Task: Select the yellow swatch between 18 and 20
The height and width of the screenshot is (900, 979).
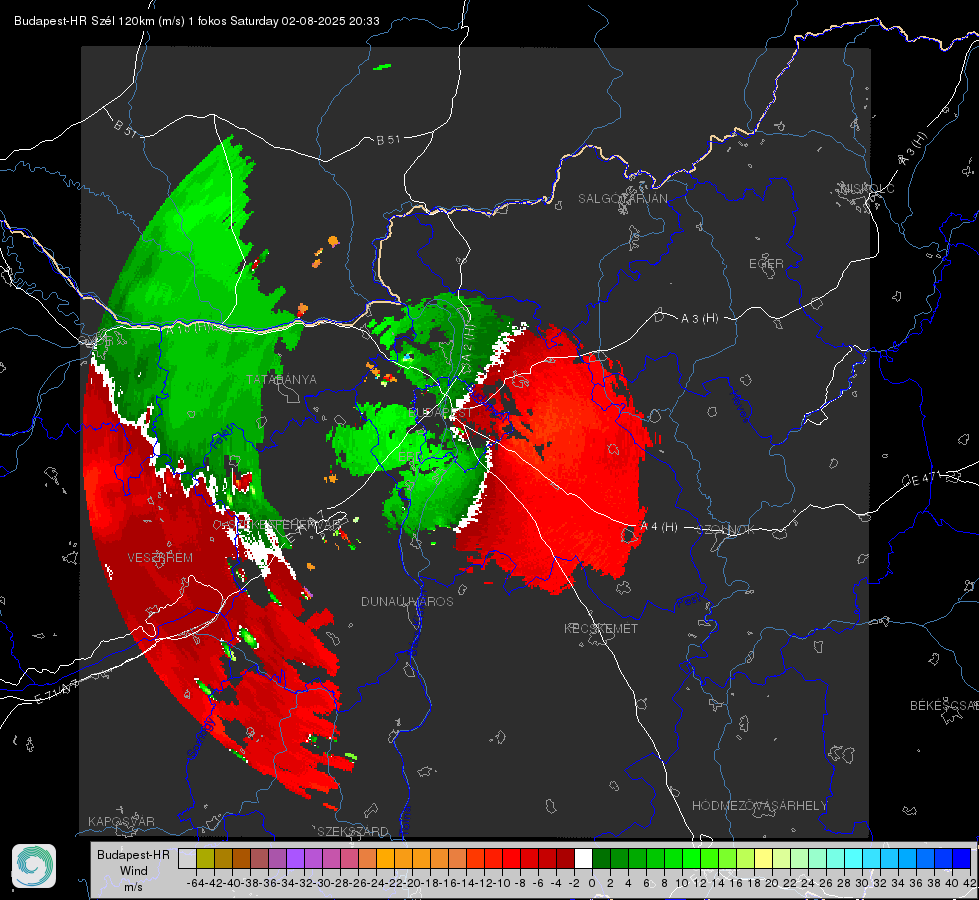Action: pos(763,858)
